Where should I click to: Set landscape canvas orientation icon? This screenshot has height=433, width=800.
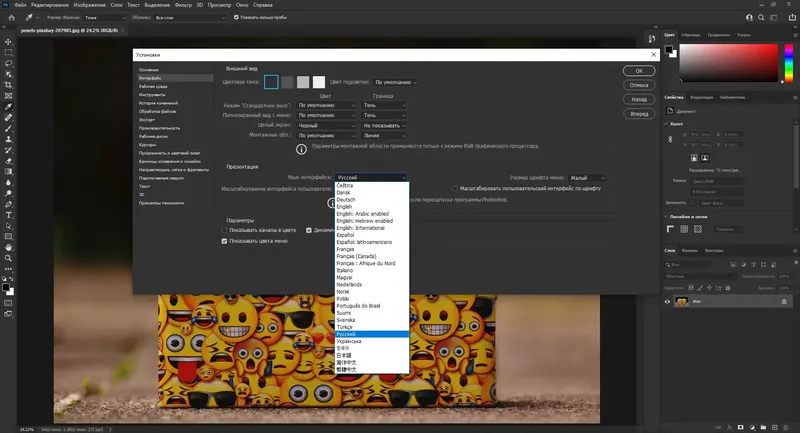[705, 158]
